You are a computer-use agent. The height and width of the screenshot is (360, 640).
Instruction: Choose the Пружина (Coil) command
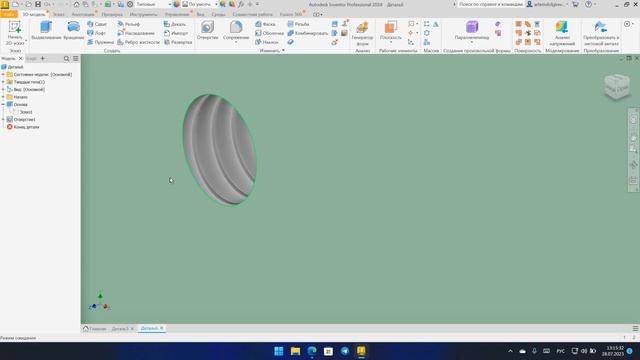point(100,42)
